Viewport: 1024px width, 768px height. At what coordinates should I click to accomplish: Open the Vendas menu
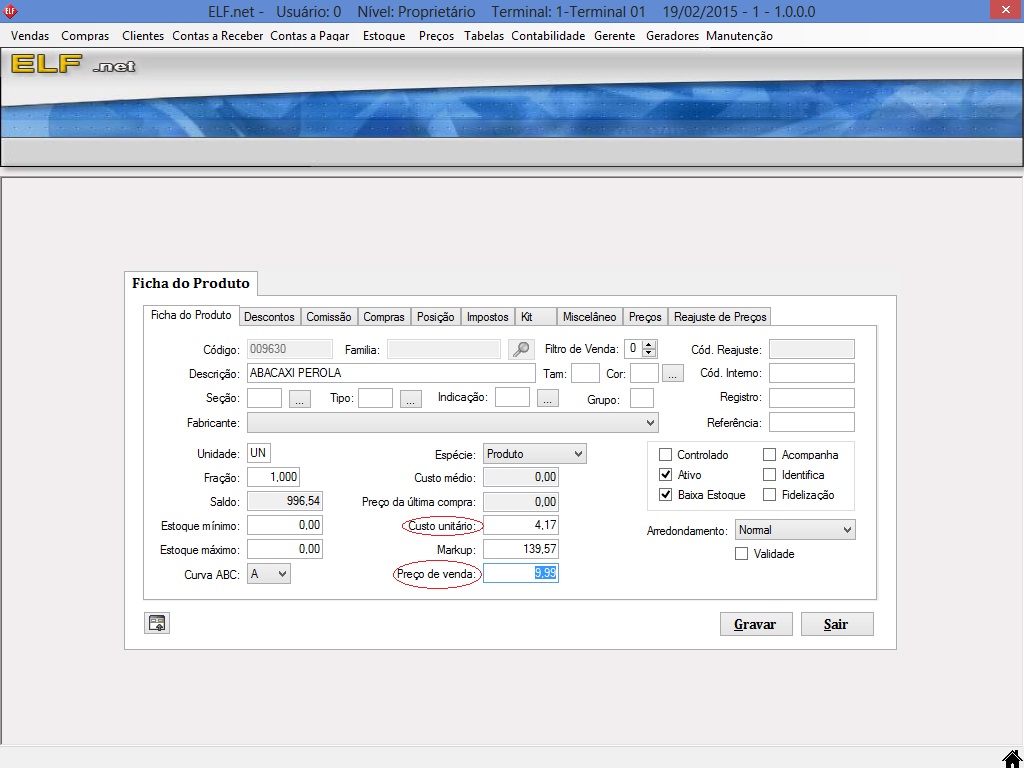coord(30,36)
